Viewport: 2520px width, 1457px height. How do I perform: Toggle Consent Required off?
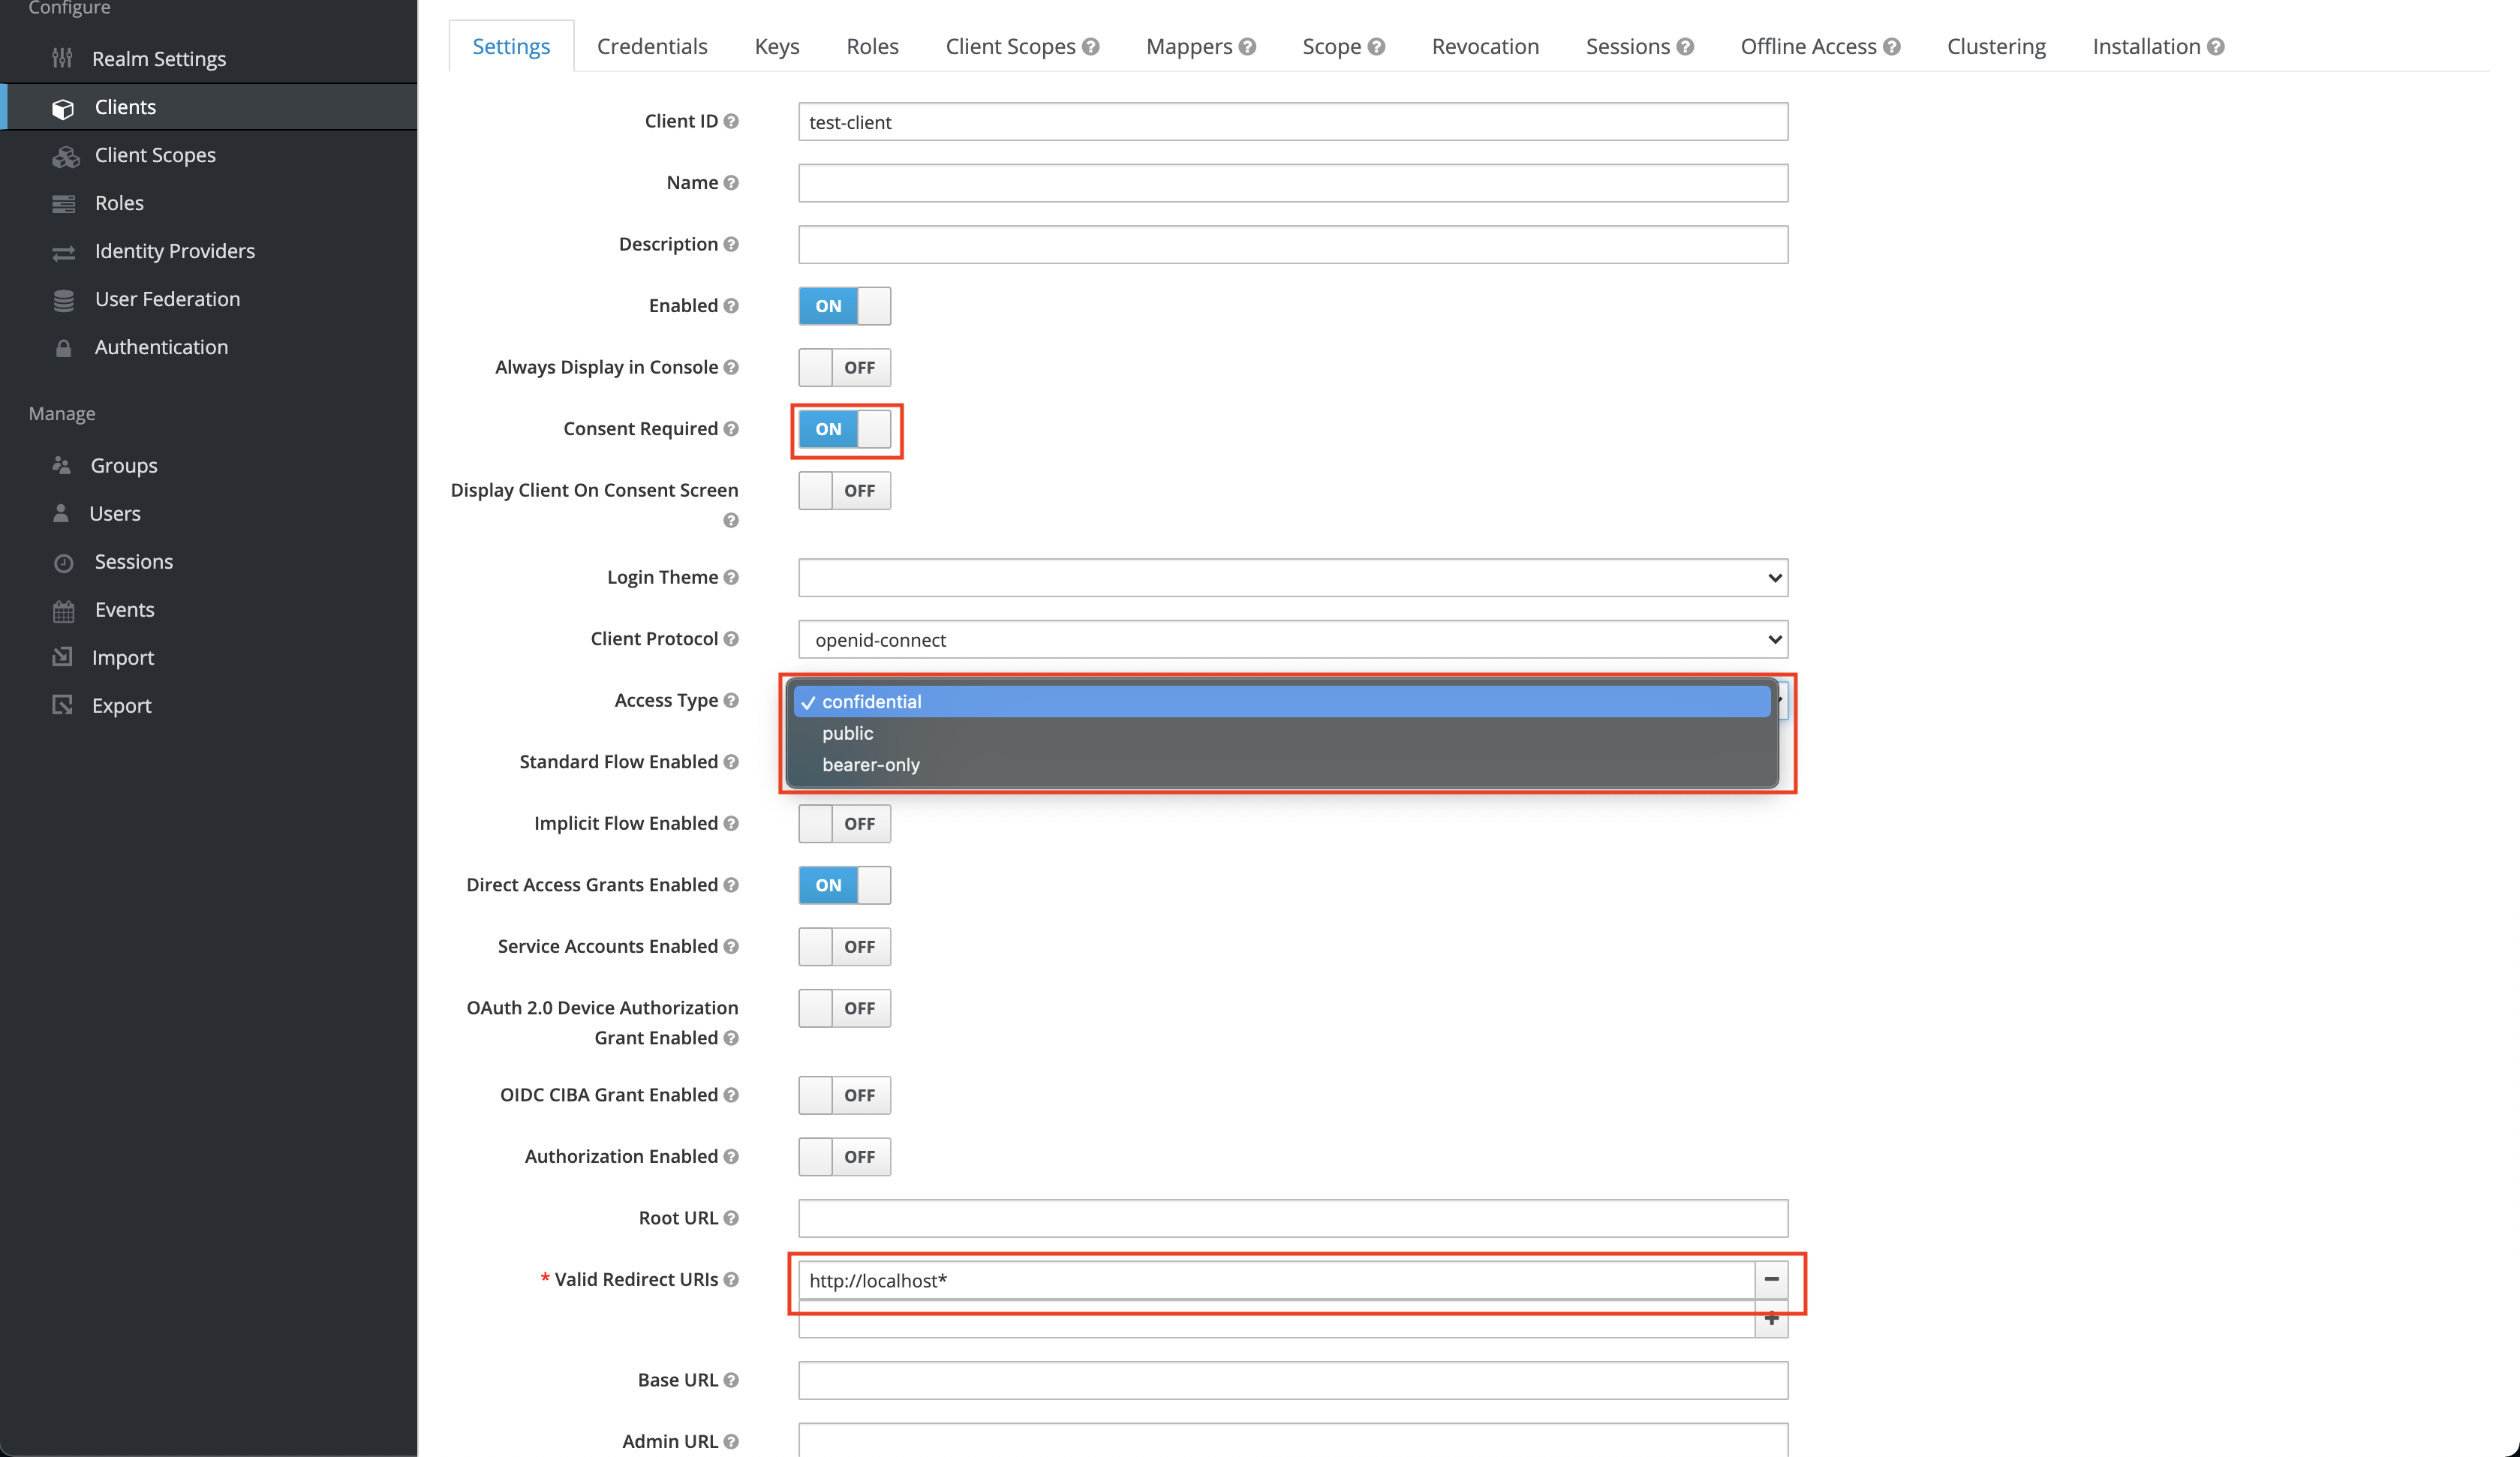(846, 430)
